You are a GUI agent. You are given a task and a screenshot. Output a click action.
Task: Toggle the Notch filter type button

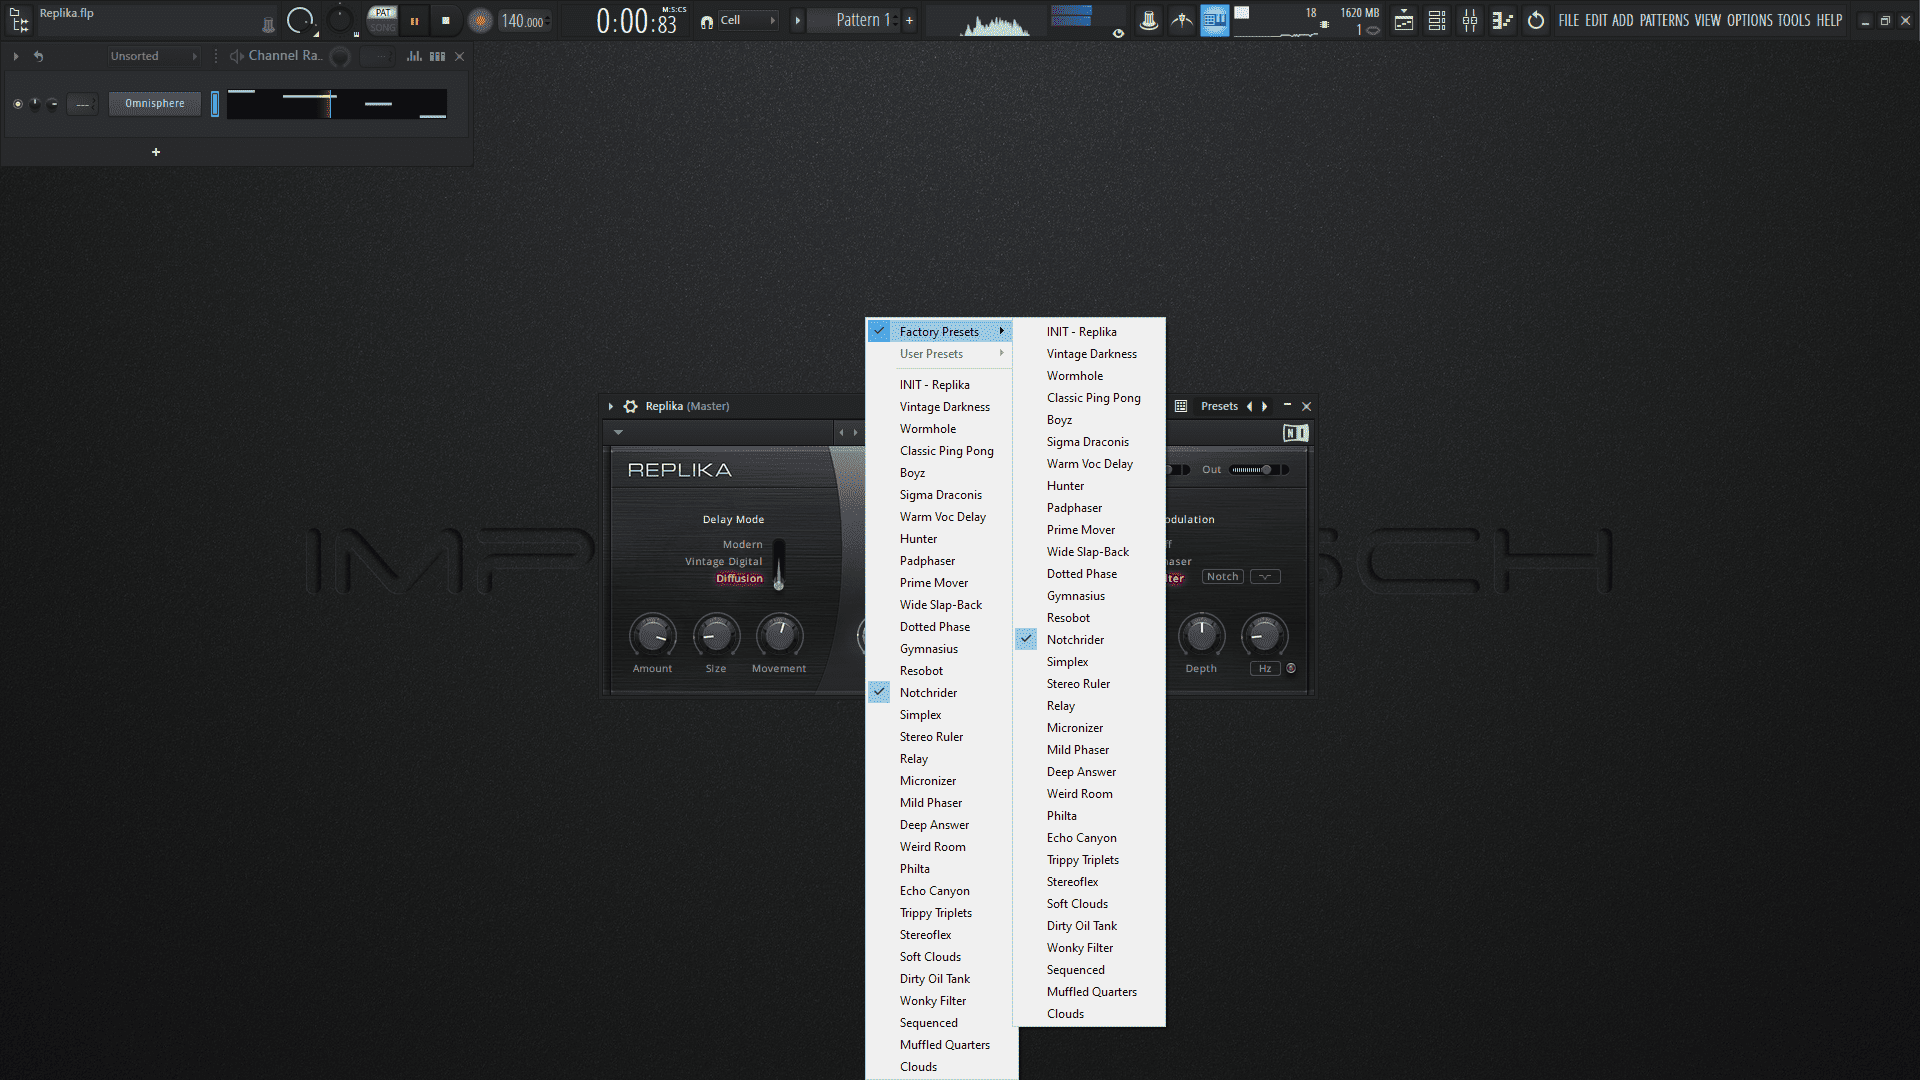pyautogui.click(x=1222, y=577)
